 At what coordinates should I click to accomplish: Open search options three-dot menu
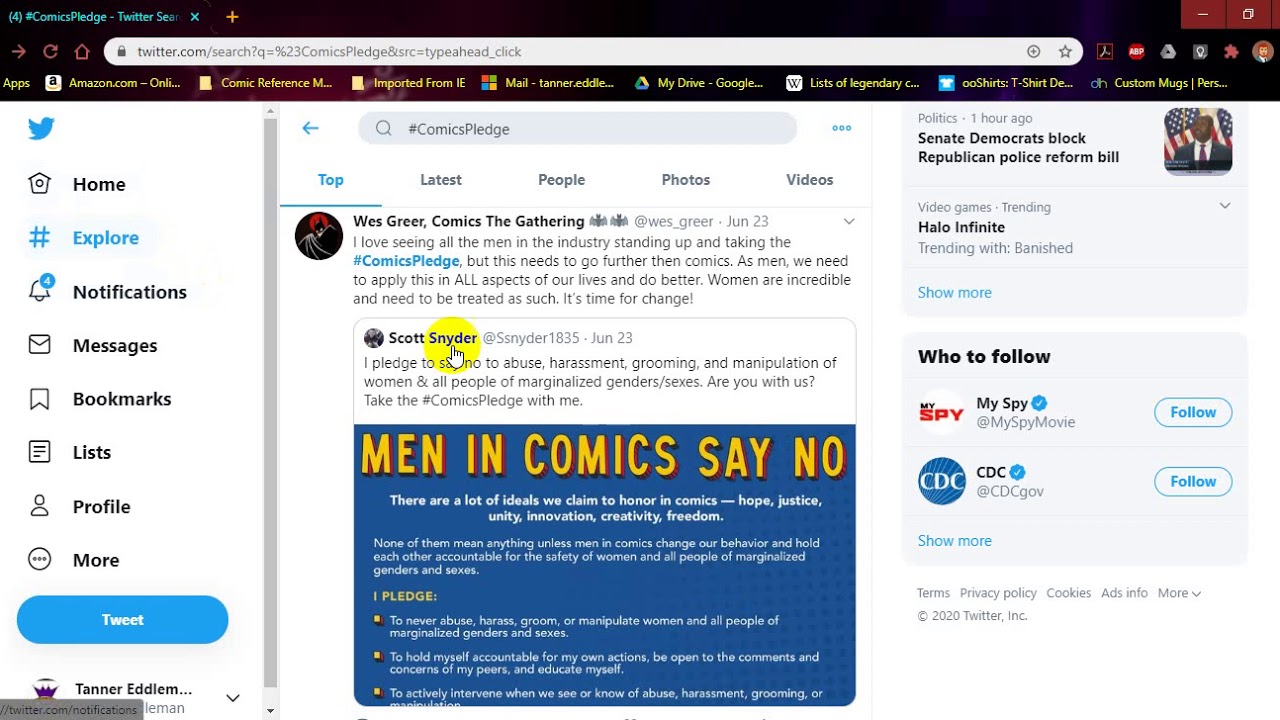[x=841, y=128]
